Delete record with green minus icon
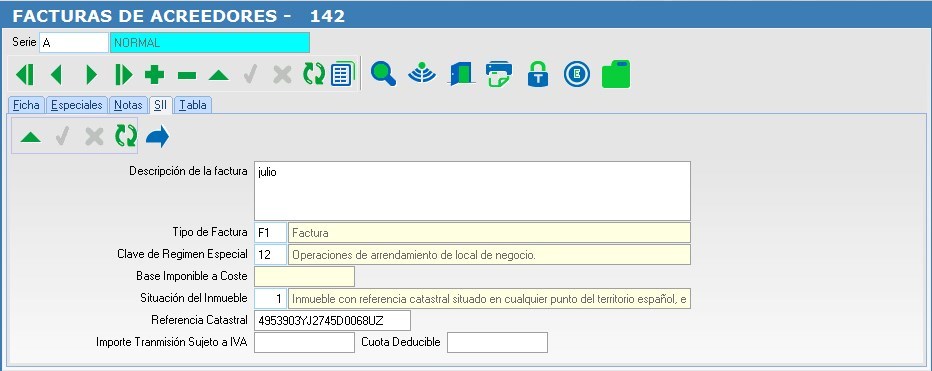Image resolution: width=932 pixels, height=371 pixels. 187,76
